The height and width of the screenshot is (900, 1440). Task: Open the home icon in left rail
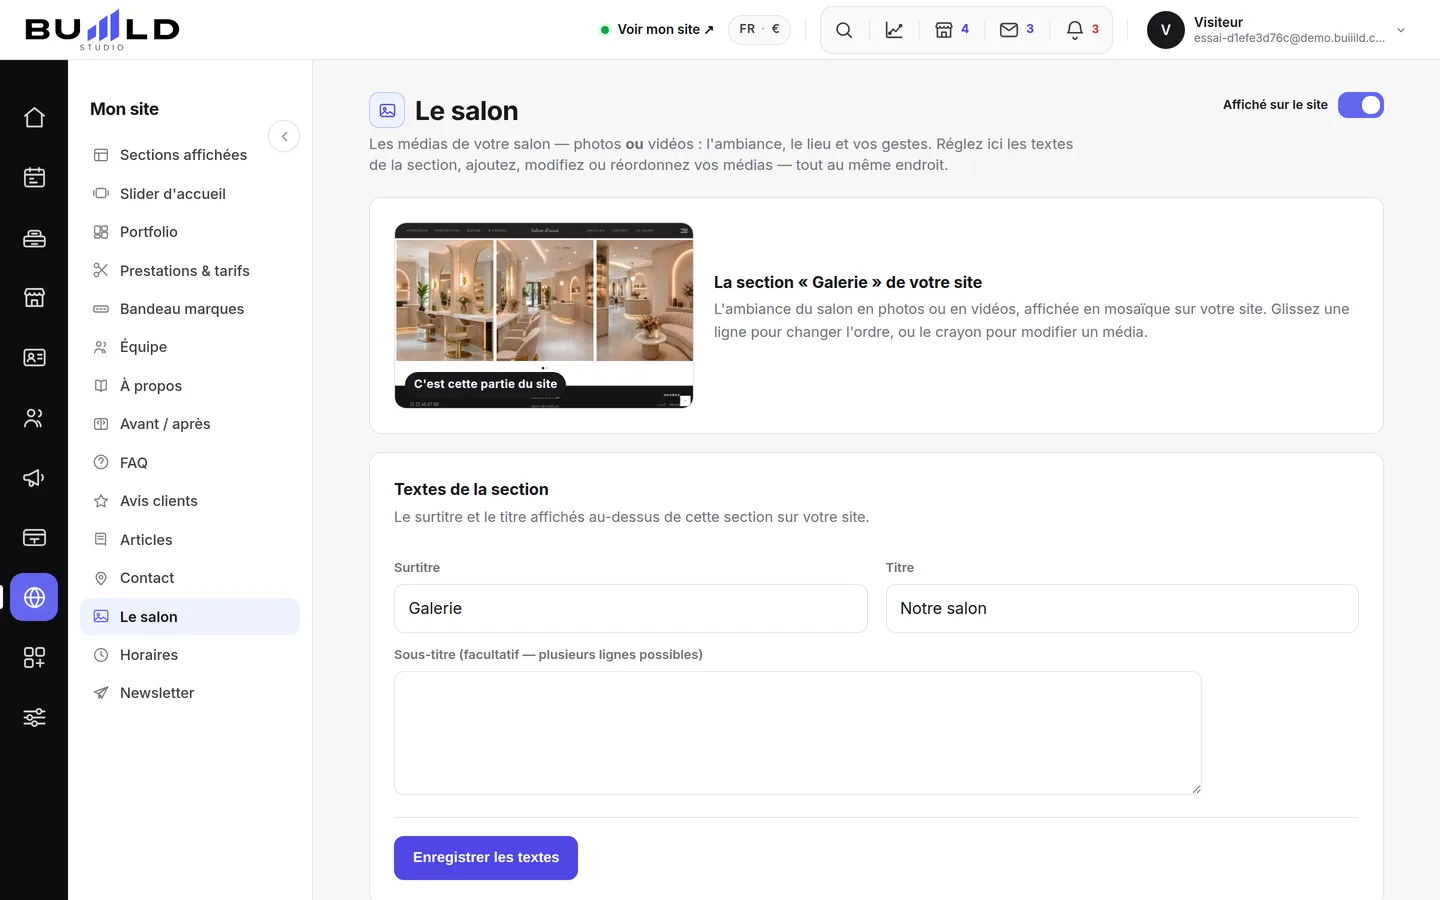[x=34, y=118]
